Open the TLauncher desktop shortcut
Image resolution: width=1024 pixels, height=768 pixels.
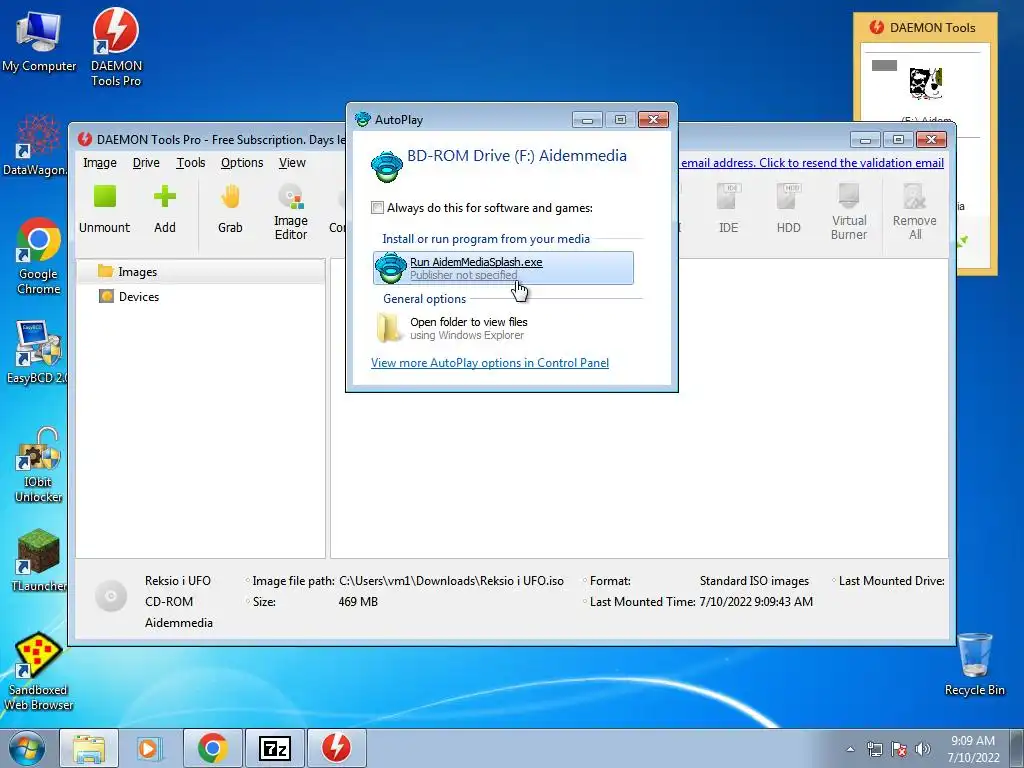point(39,560)
